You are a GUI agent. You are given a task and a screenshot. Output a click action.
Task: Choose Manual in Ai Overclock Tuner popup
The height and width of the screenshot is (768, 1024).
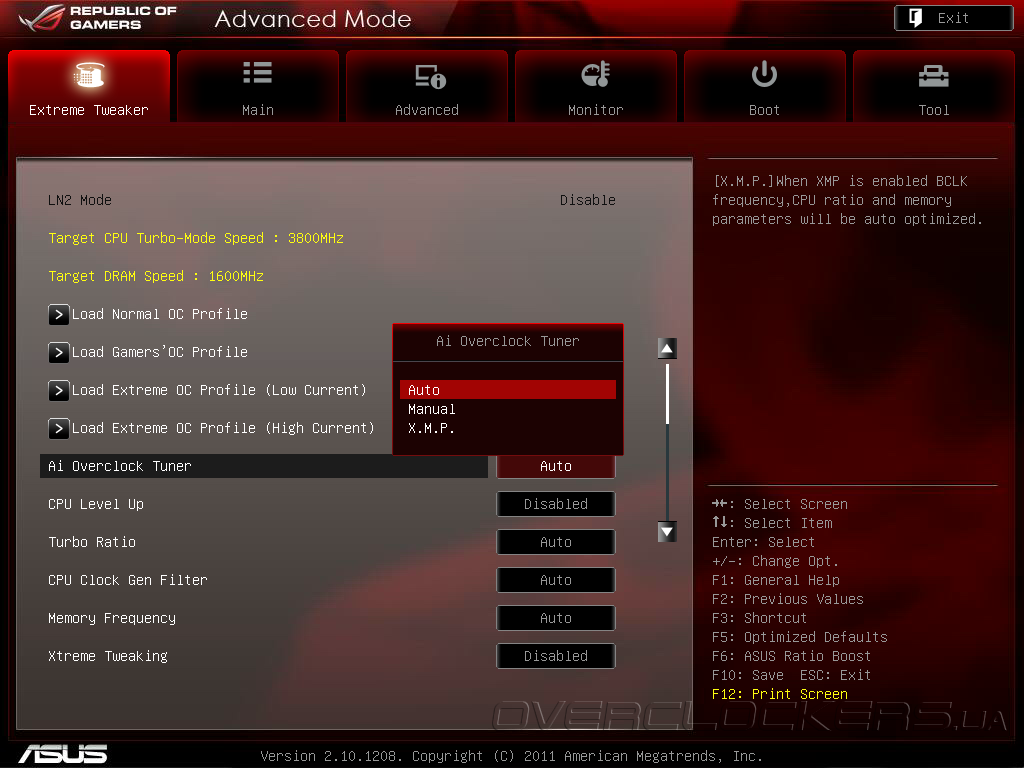tap(507, 409)
